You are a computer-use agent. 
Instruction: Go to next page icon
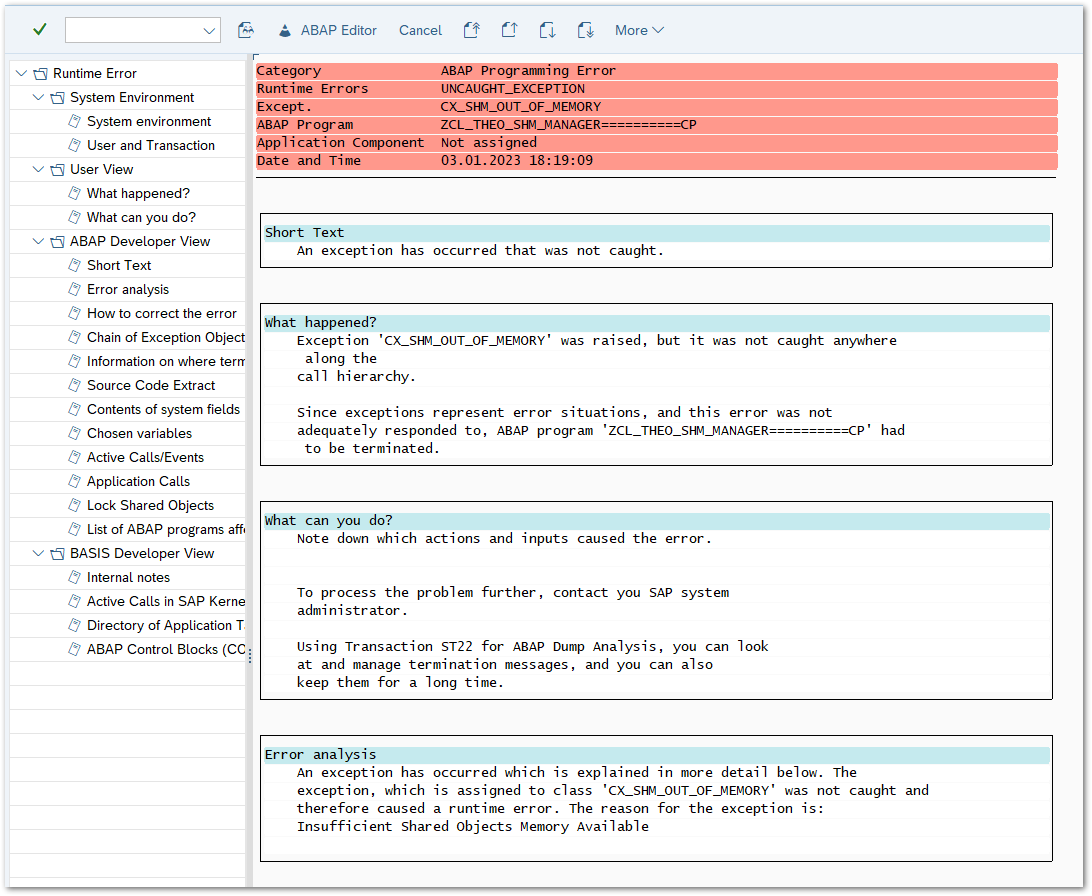(547, 30)
